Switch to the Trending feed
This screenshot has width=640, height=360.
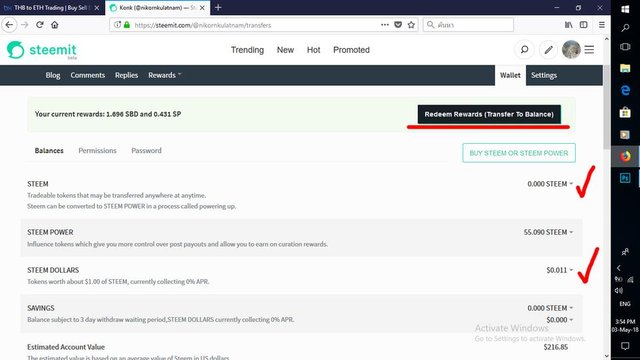point(247,50)
